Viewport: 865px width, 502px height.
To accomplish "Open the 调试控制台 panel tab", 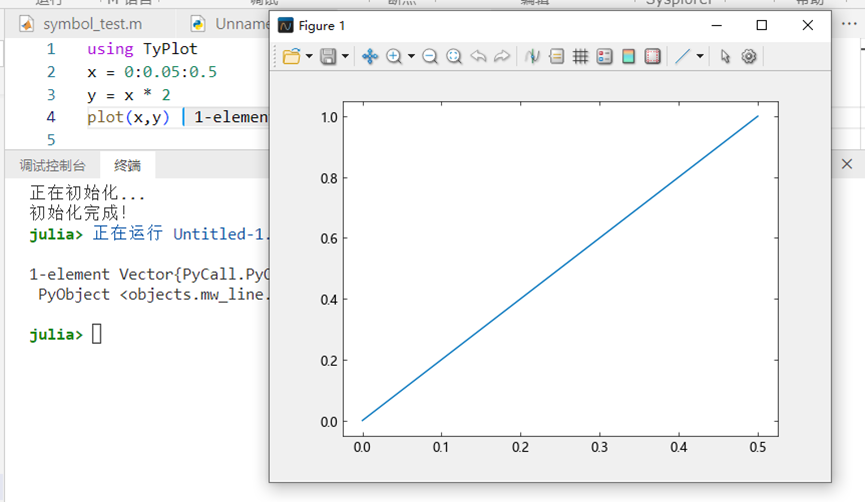I will click(x=52, y=165).
